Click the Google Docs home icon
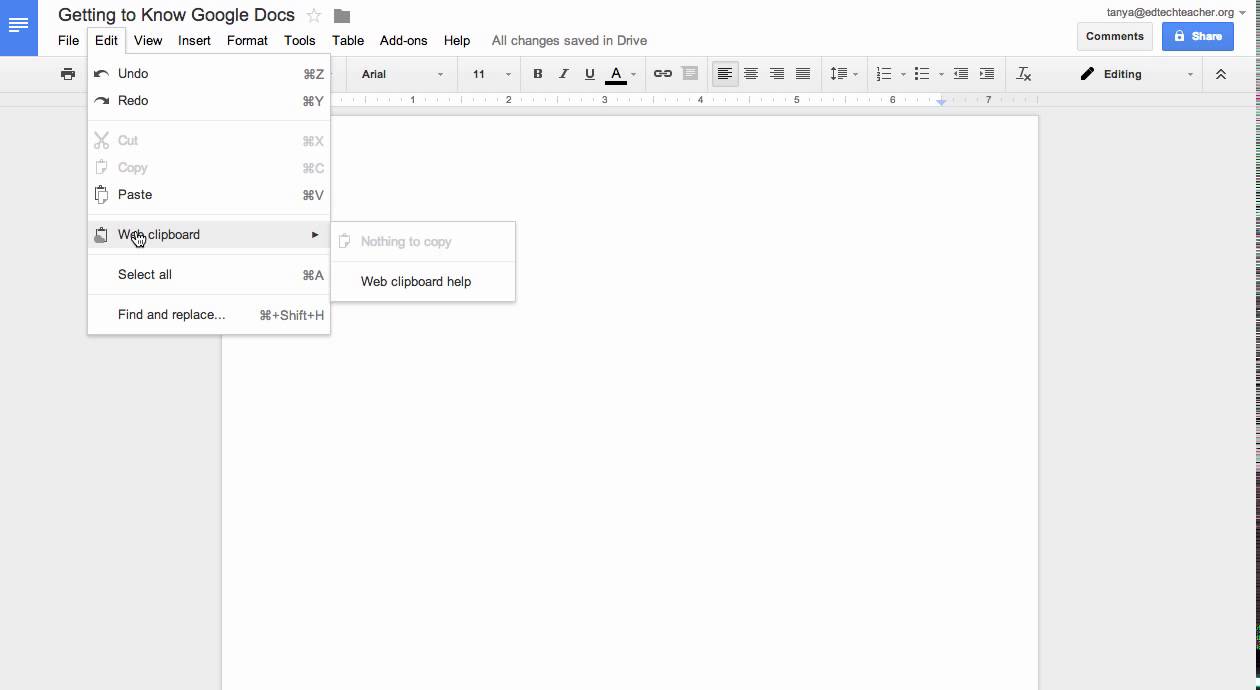Screen dimensions: 1260x690 [18, 27]
